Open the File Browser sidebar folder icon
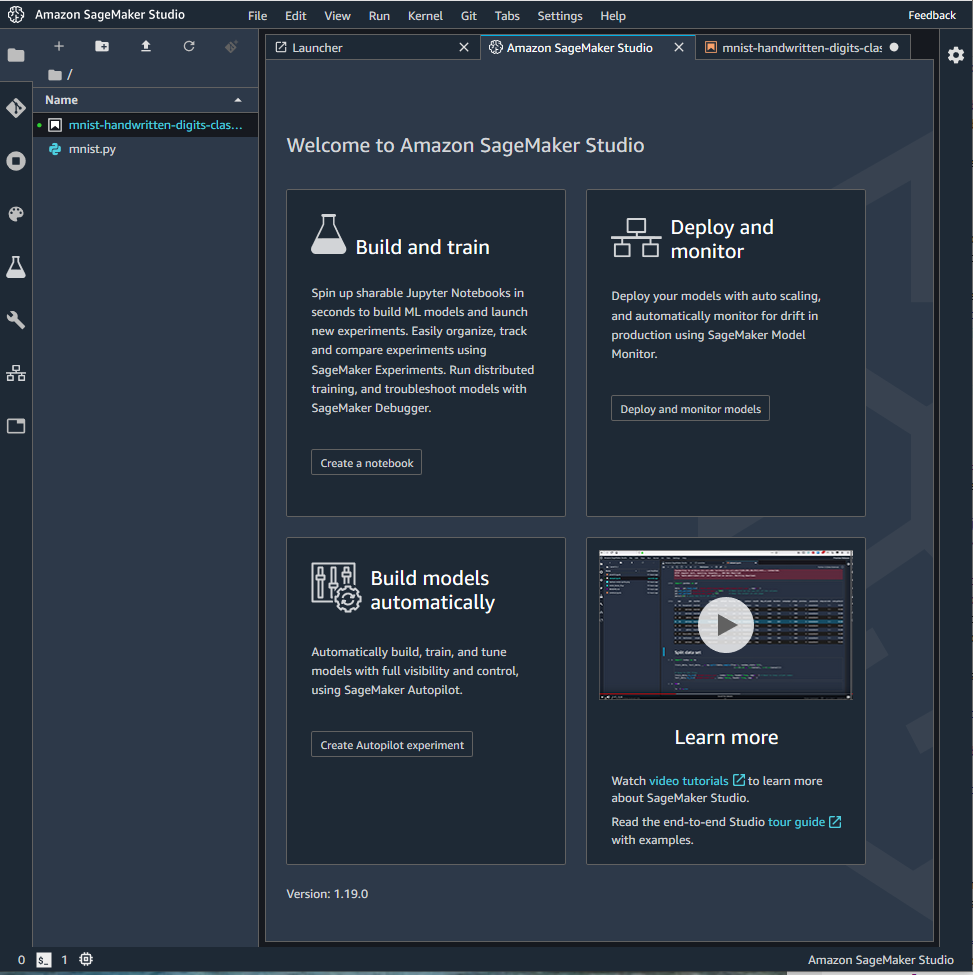The width and height of the screenshot is (973, 975). [x=16, y=55]
